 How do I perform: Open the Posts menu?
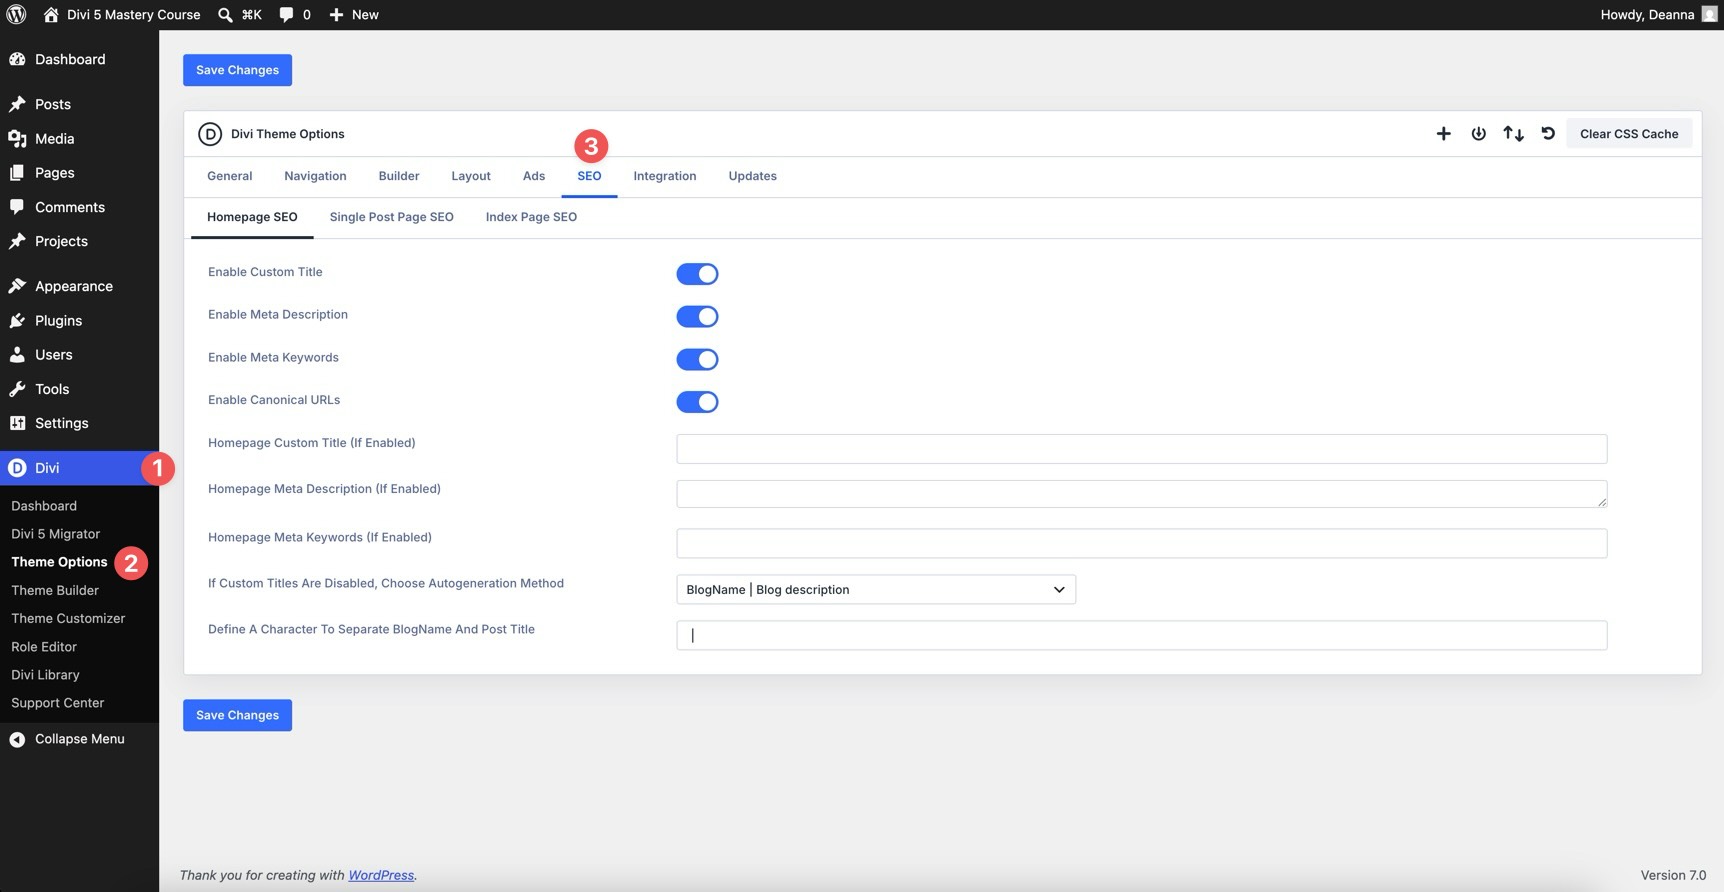pos(79,104)
